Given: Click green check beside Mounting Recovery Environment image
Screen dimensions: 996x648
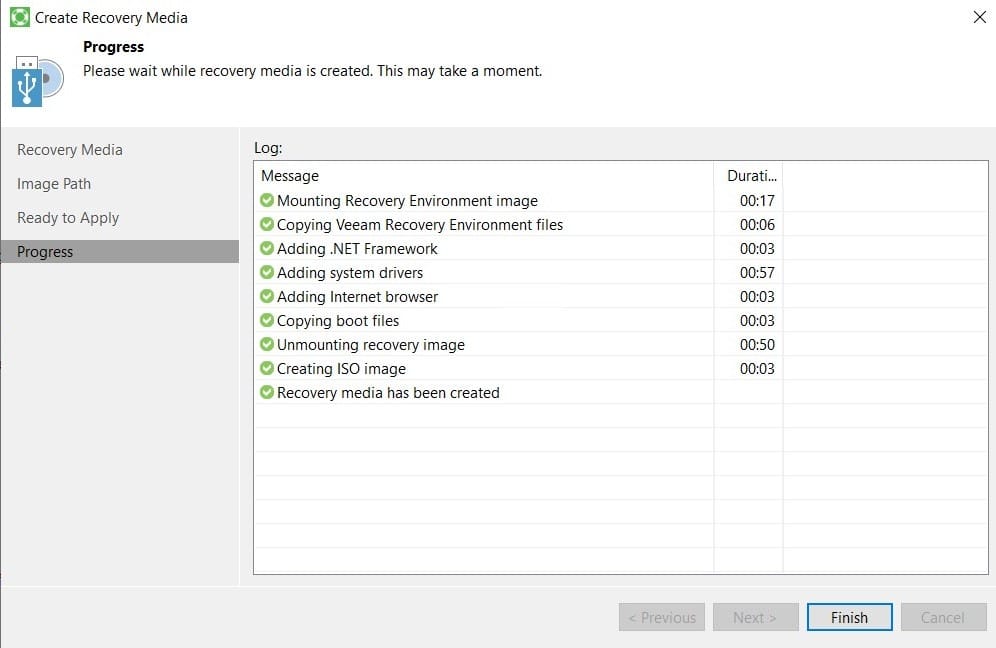Looking at the screenshot, I should (267, 200).
